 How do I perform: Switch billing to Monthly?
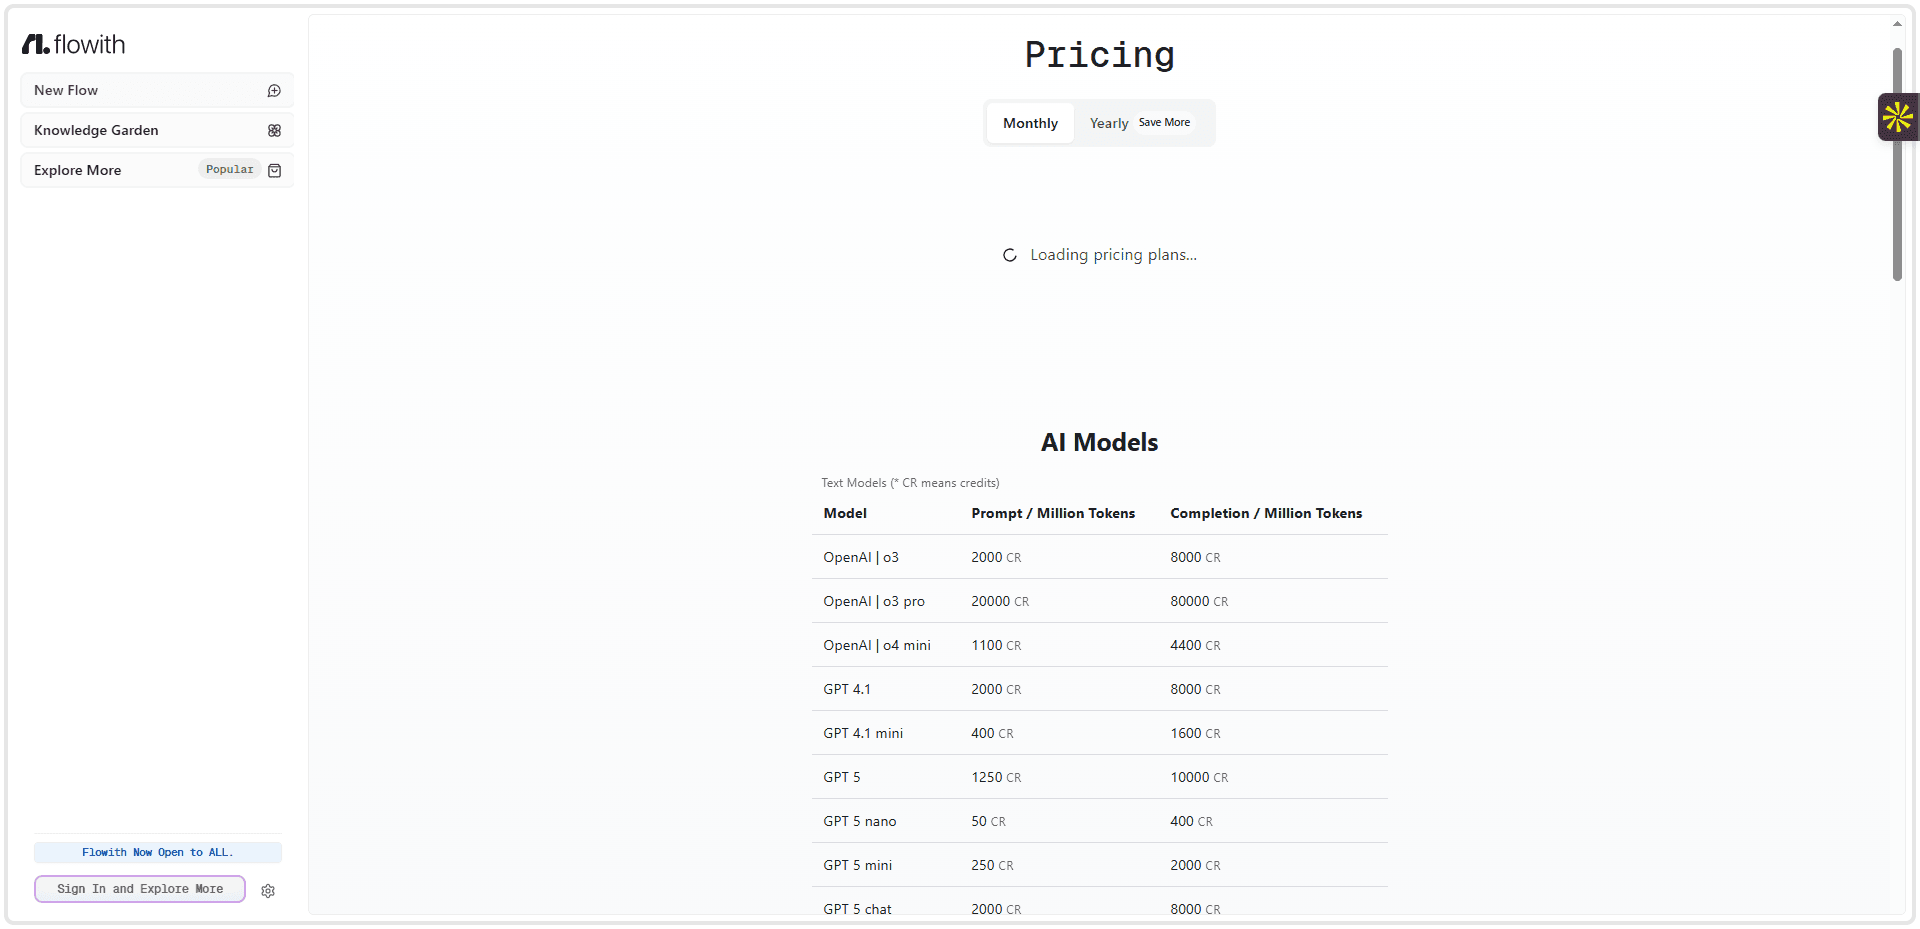click(1030, 123)
